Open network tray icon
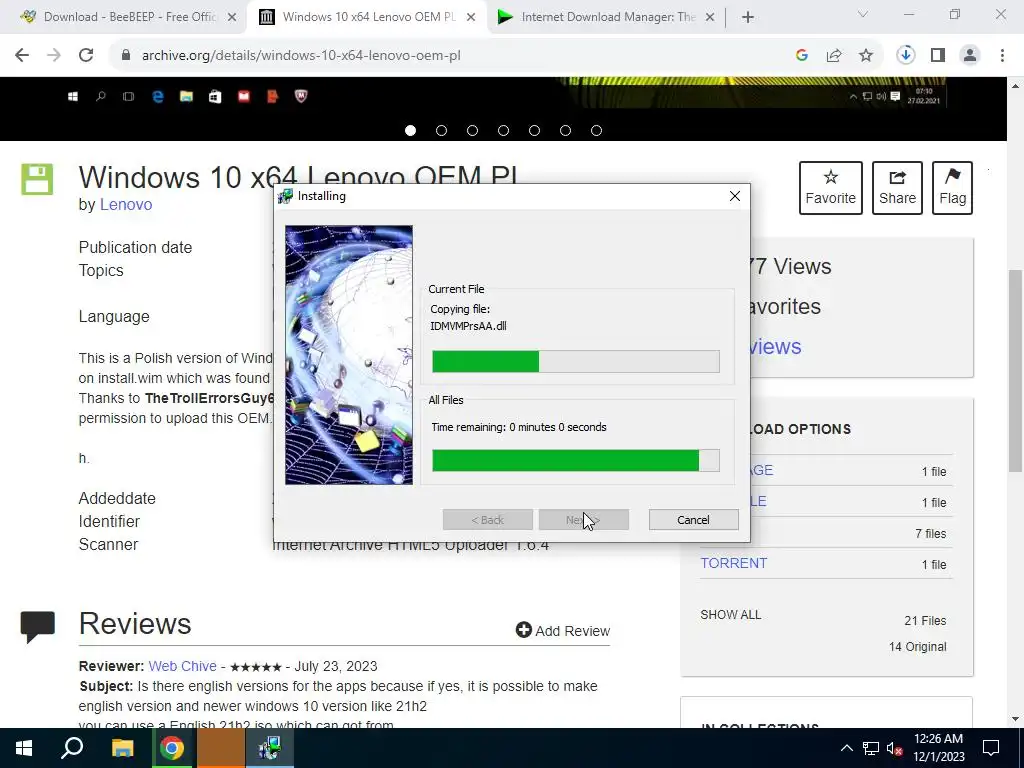1024x768 pixels. tap(871, 748)
